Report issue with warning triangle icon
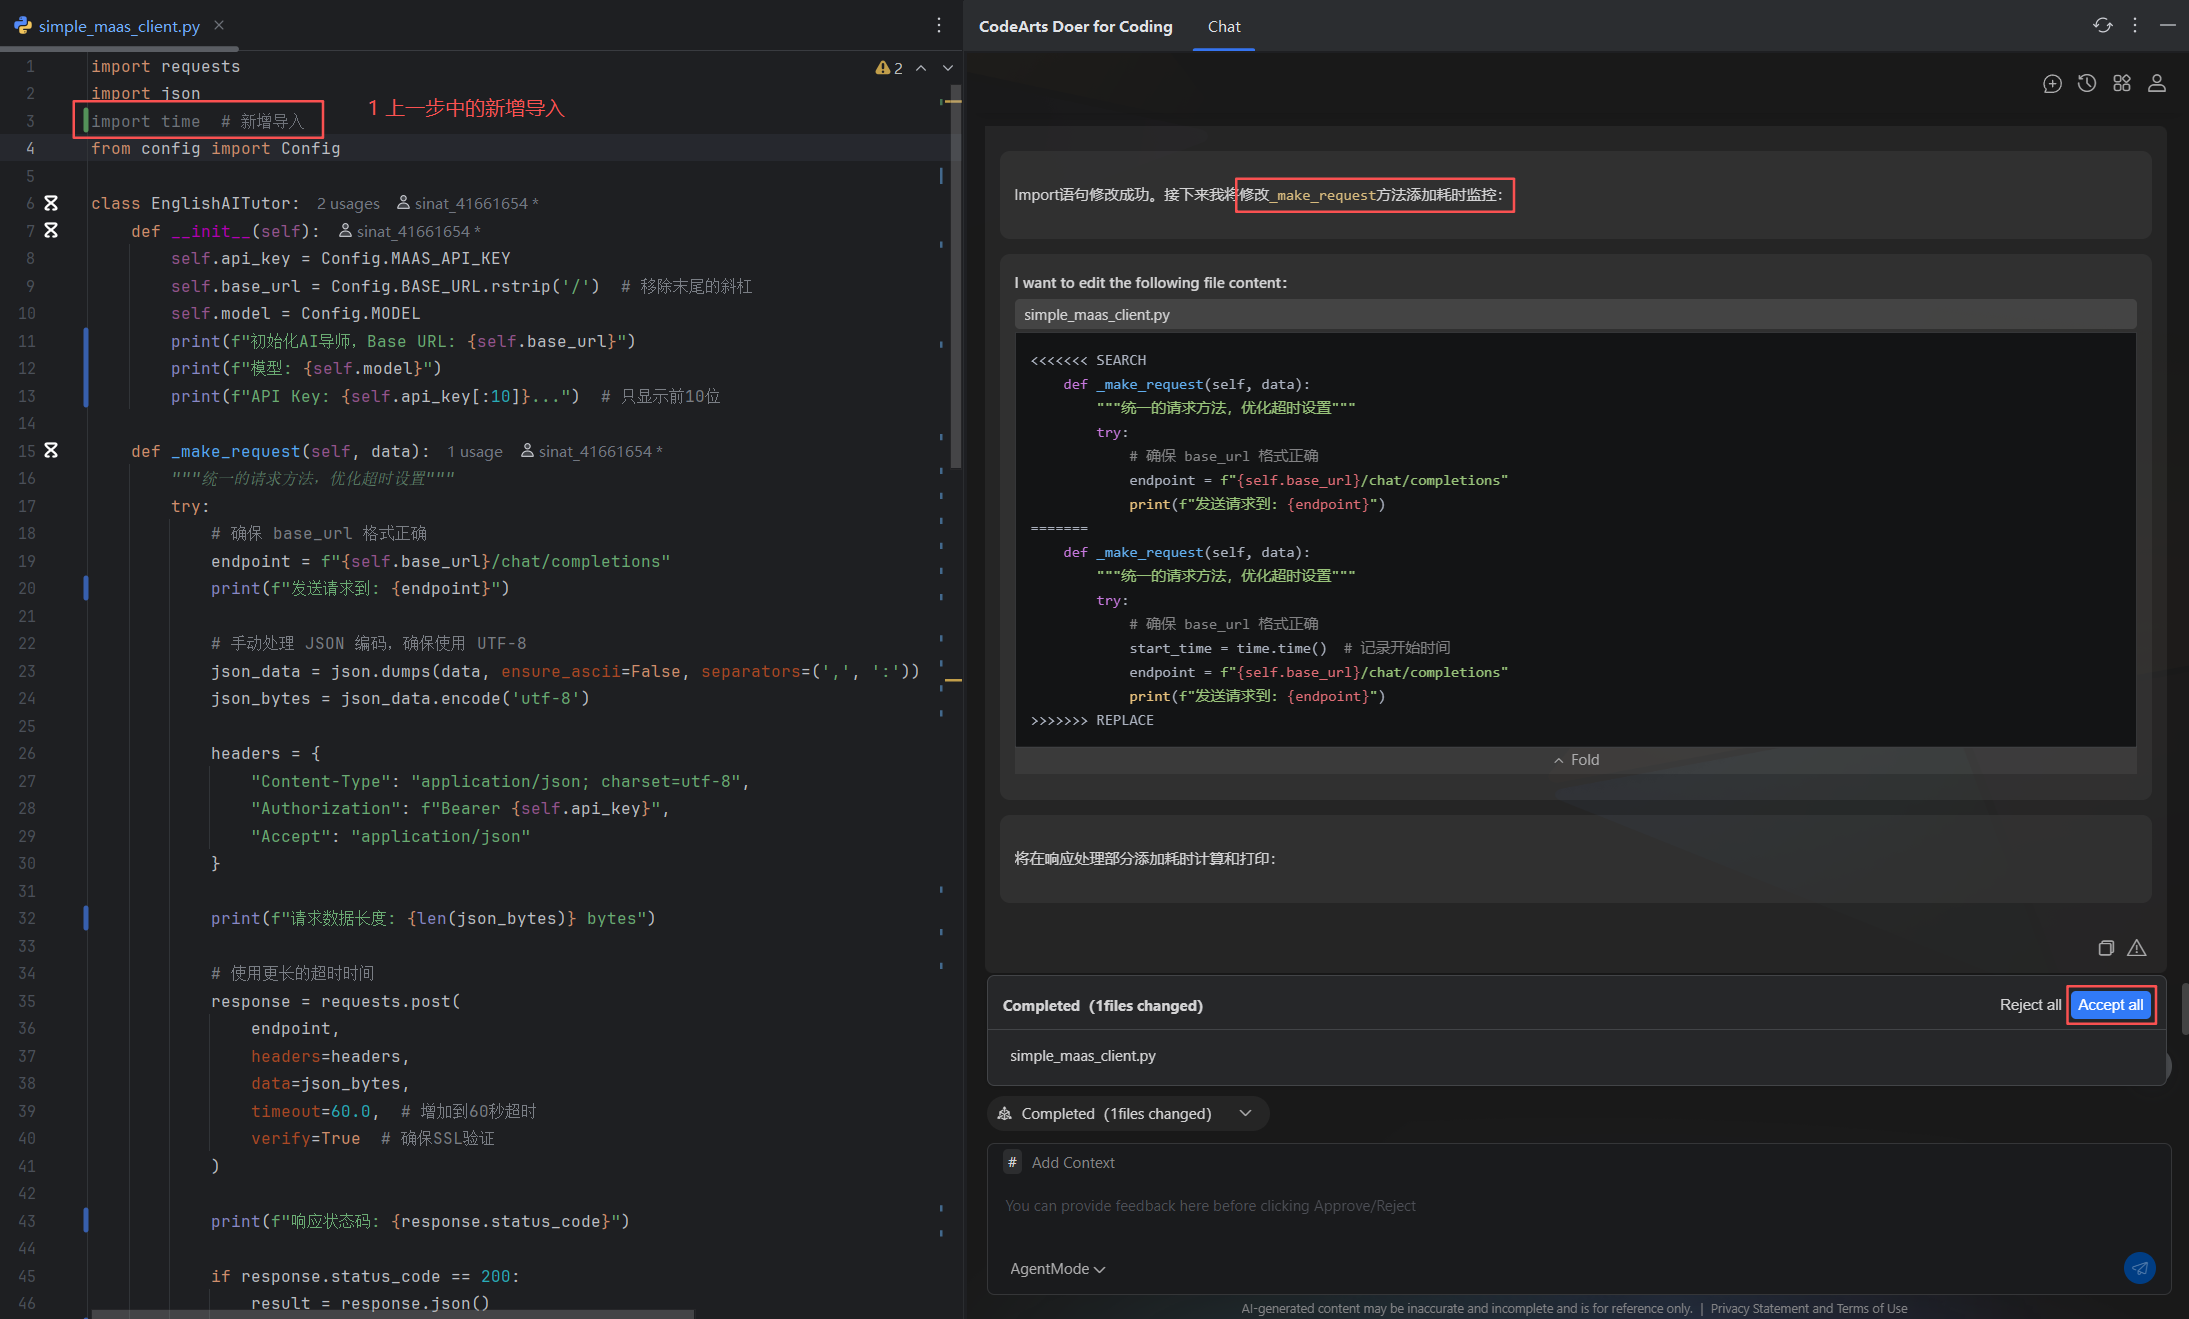 click(2136, 948)
